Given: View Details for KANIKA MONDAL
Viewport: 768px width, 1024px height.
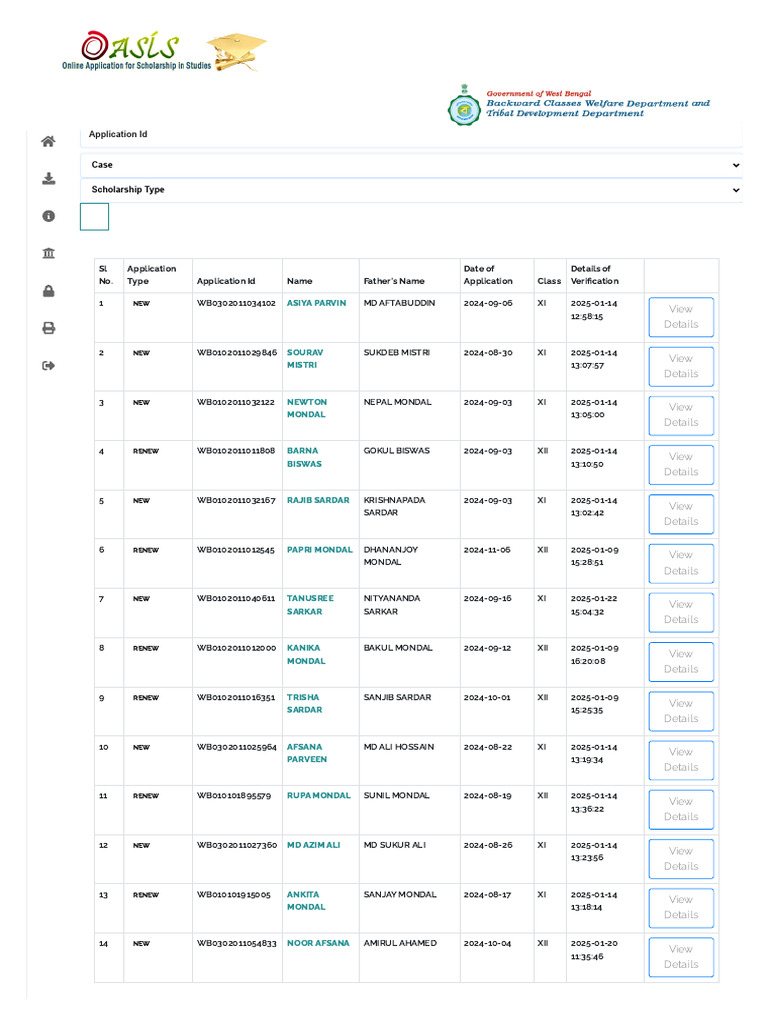Looking at the screenshot, I should pos(680,661).
